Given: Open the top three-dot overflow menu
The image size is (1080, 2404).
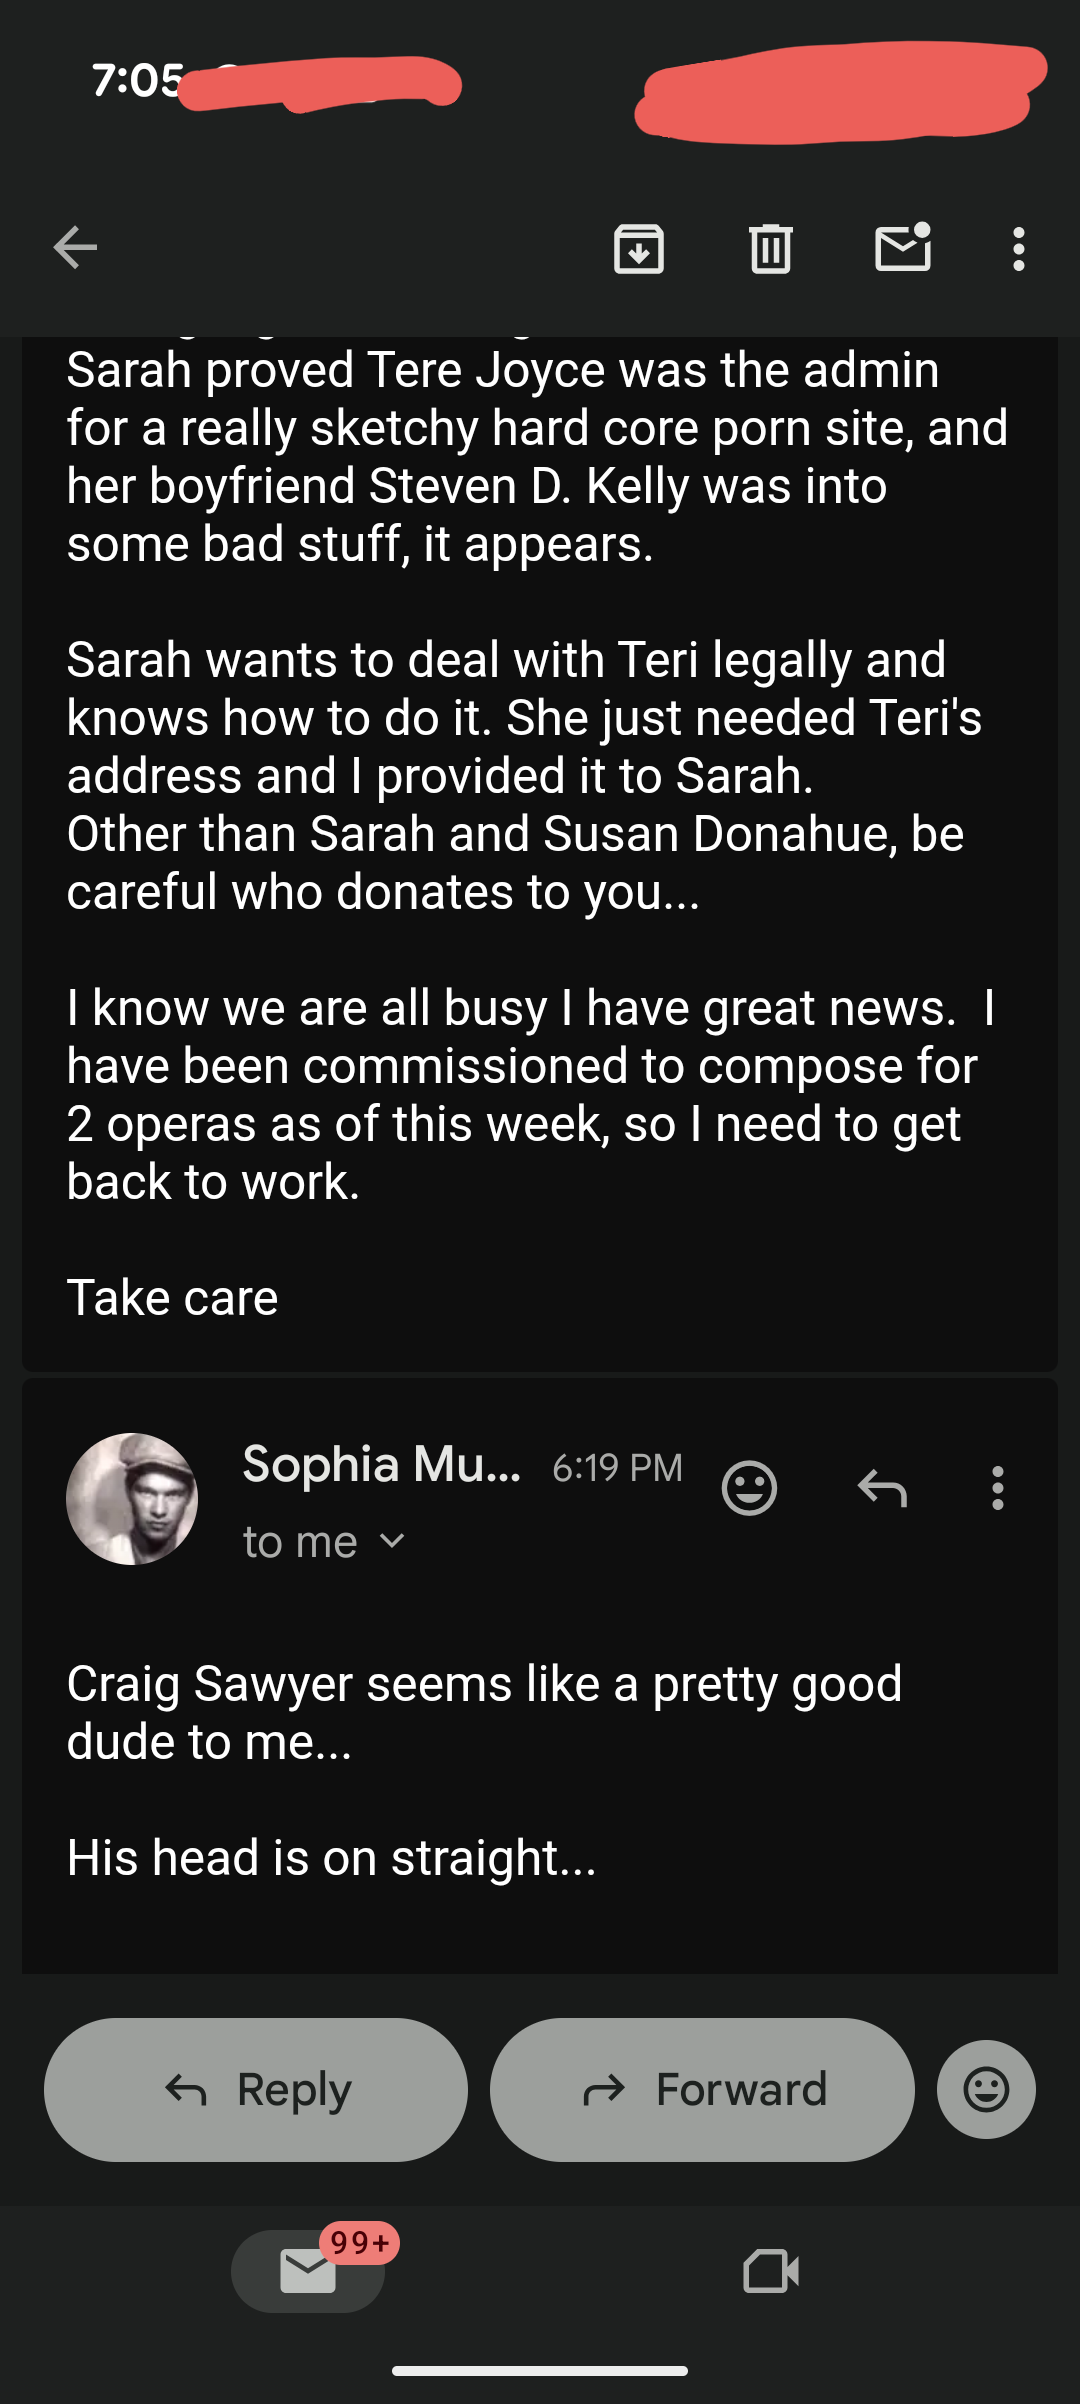Looking at the screenshot, I should pos(1018,248).
